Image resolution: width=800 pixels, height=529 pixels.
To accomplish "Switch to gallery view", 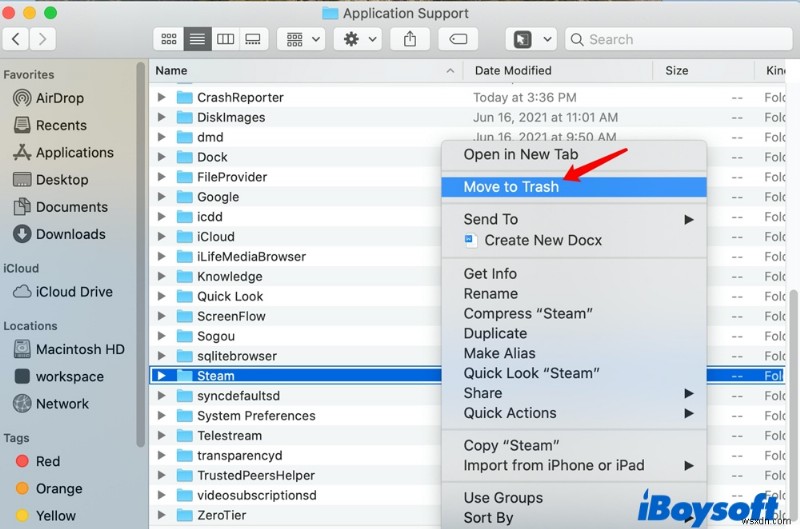I will [x=254, y=39].
